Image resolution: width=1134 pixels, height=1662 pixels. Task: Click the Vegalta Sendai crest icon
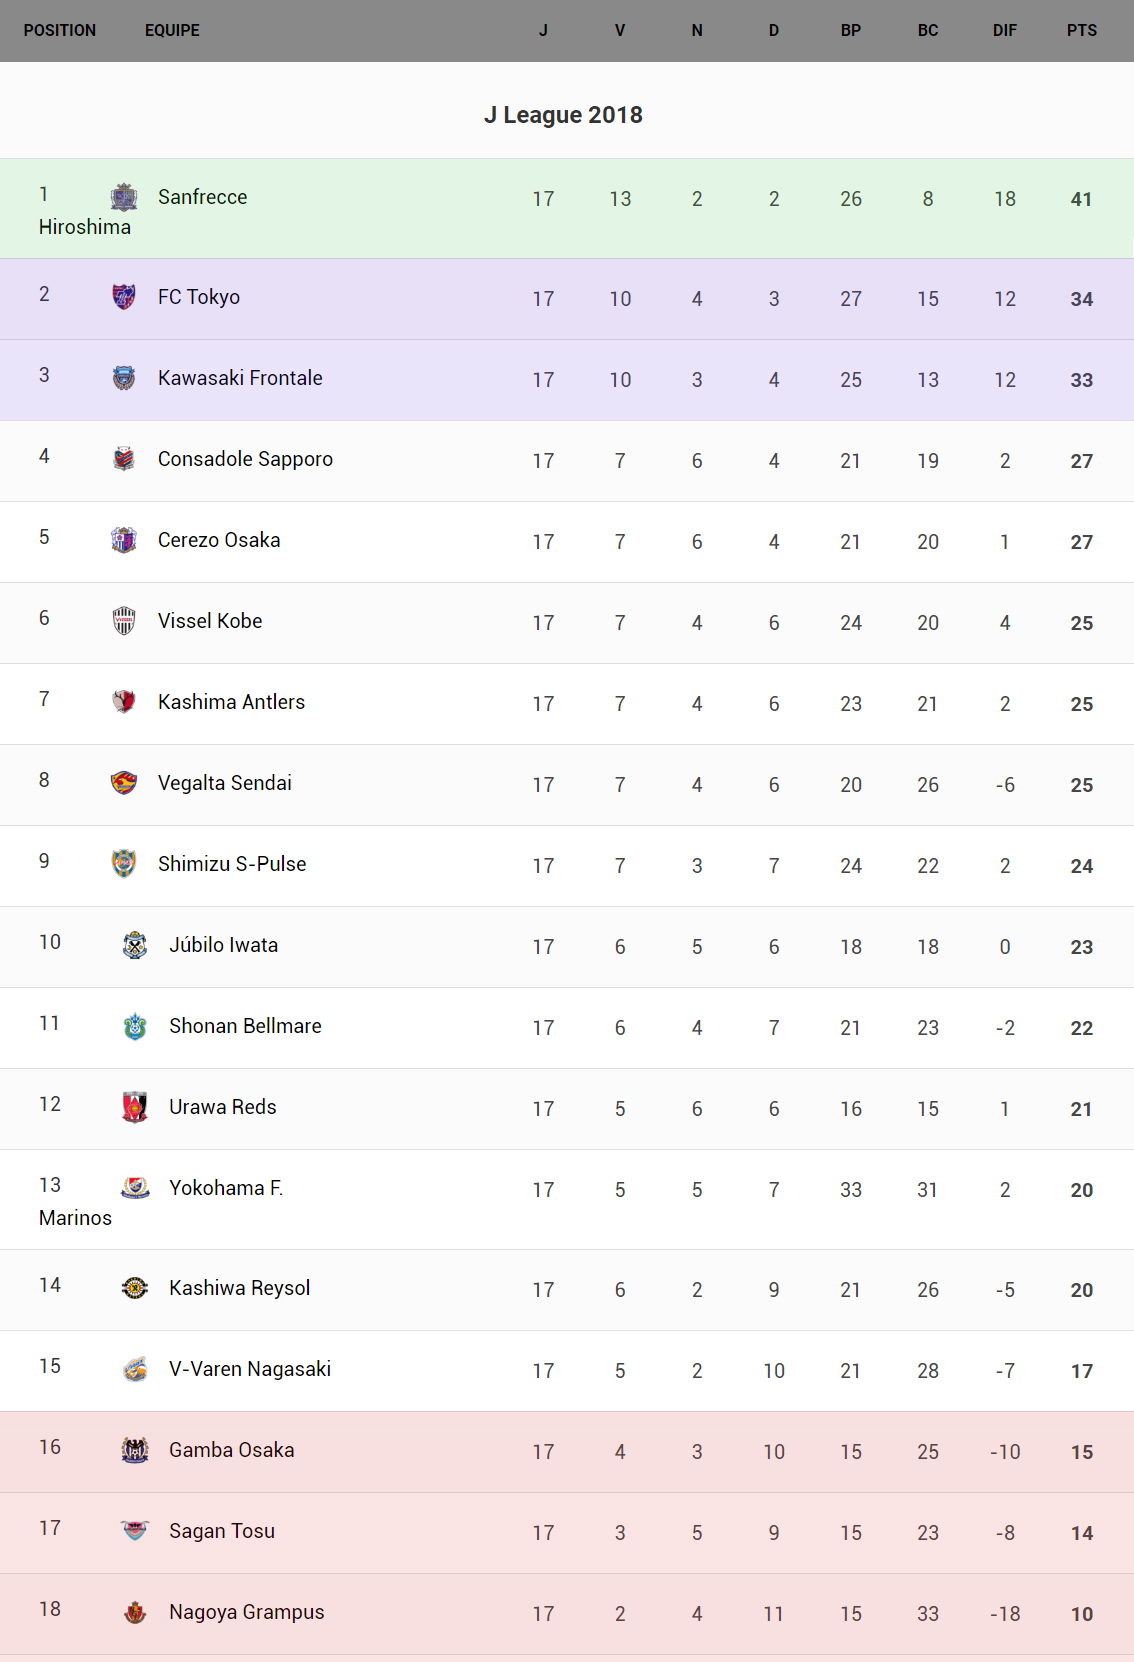click(x=124, y=783)
